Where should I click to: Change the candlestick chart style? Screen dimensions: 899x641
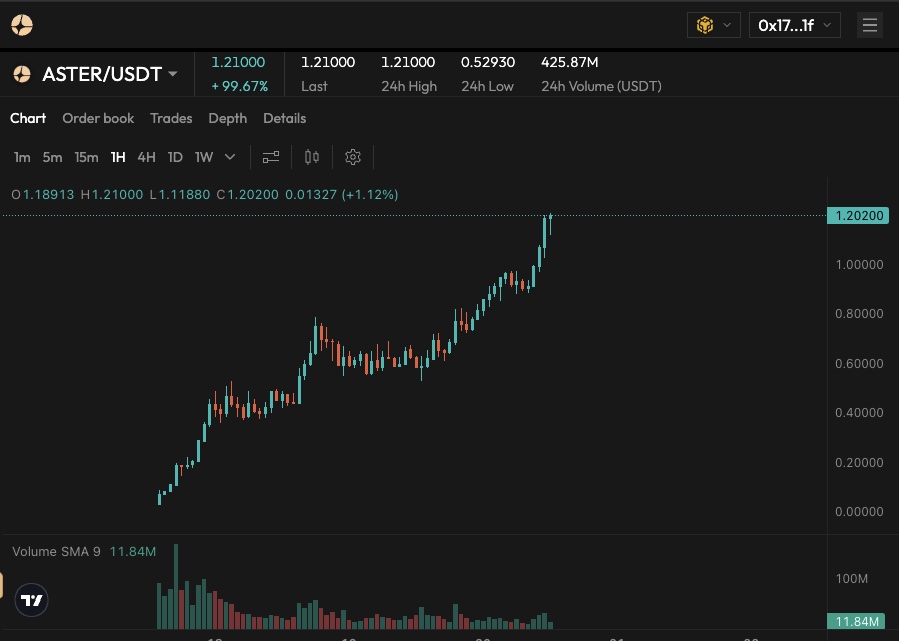[311, 157]
